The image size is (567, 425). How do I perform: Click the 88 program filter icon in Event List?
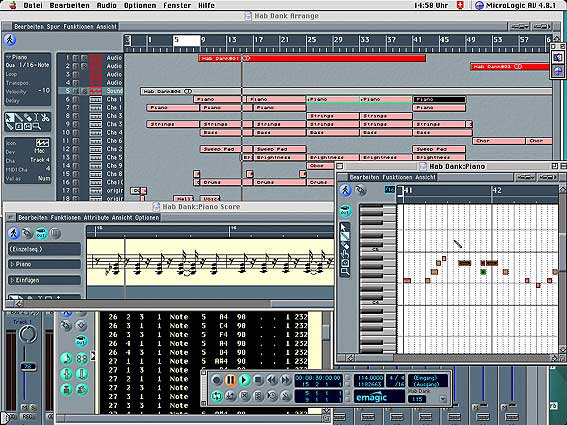coord(82,358)
